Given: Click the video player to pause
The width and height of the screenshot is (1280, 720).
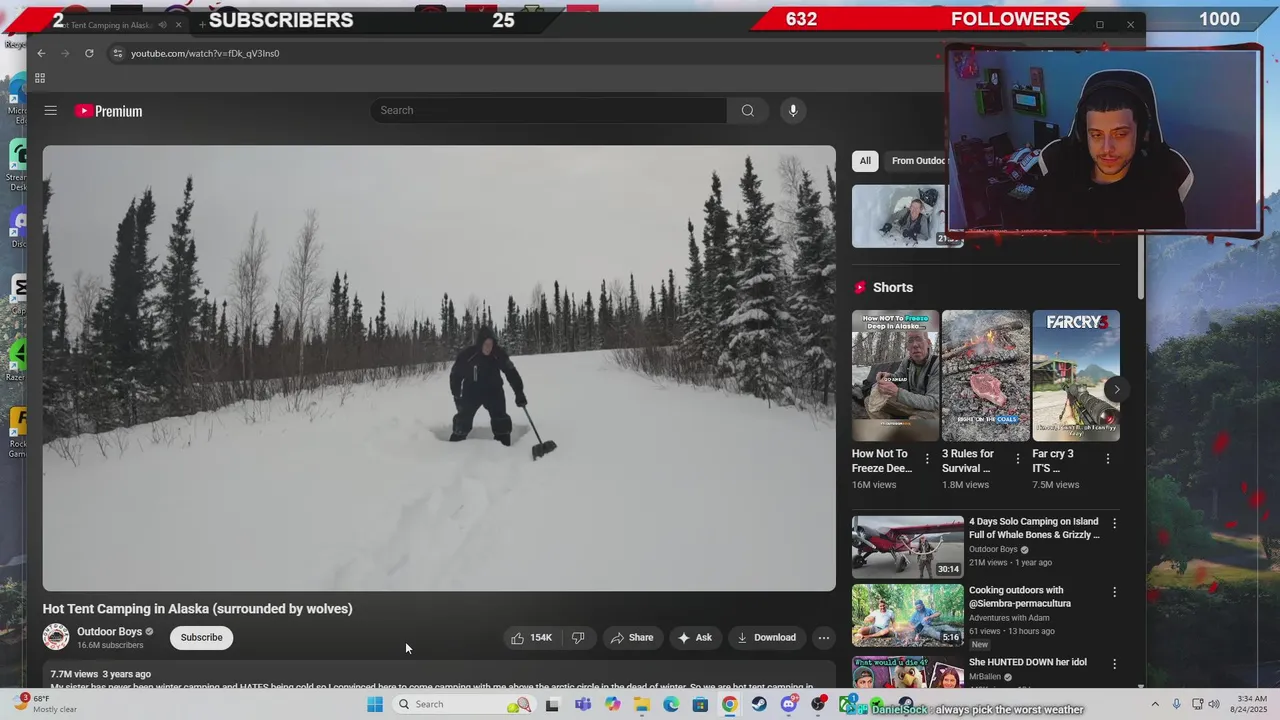Looking at the screenshot, I should click(x=439, y=368).
